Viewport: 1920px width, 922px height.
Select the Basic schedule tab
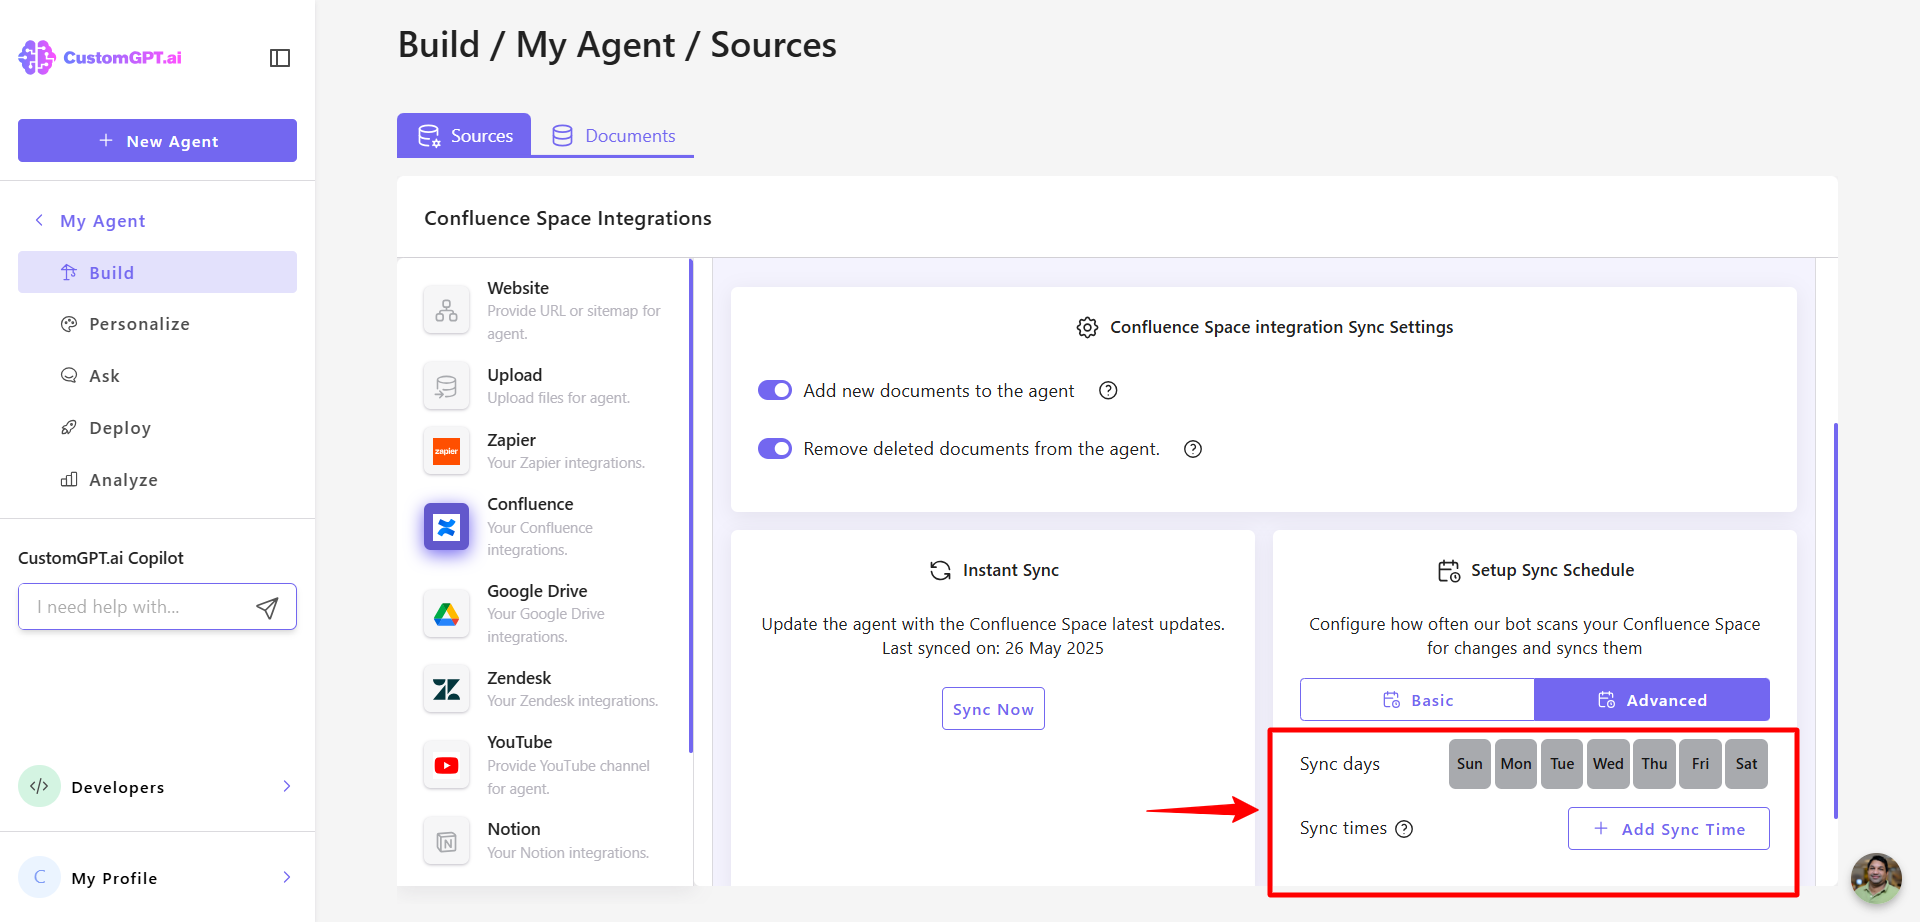tap(1417, 700)
